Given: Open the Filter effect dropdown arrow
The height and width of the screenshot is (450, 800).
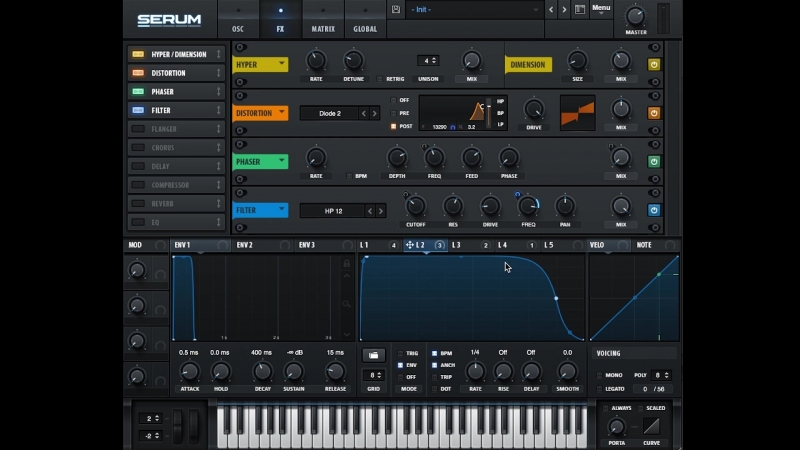Looking at the screenshot, I should pos(281,209).
